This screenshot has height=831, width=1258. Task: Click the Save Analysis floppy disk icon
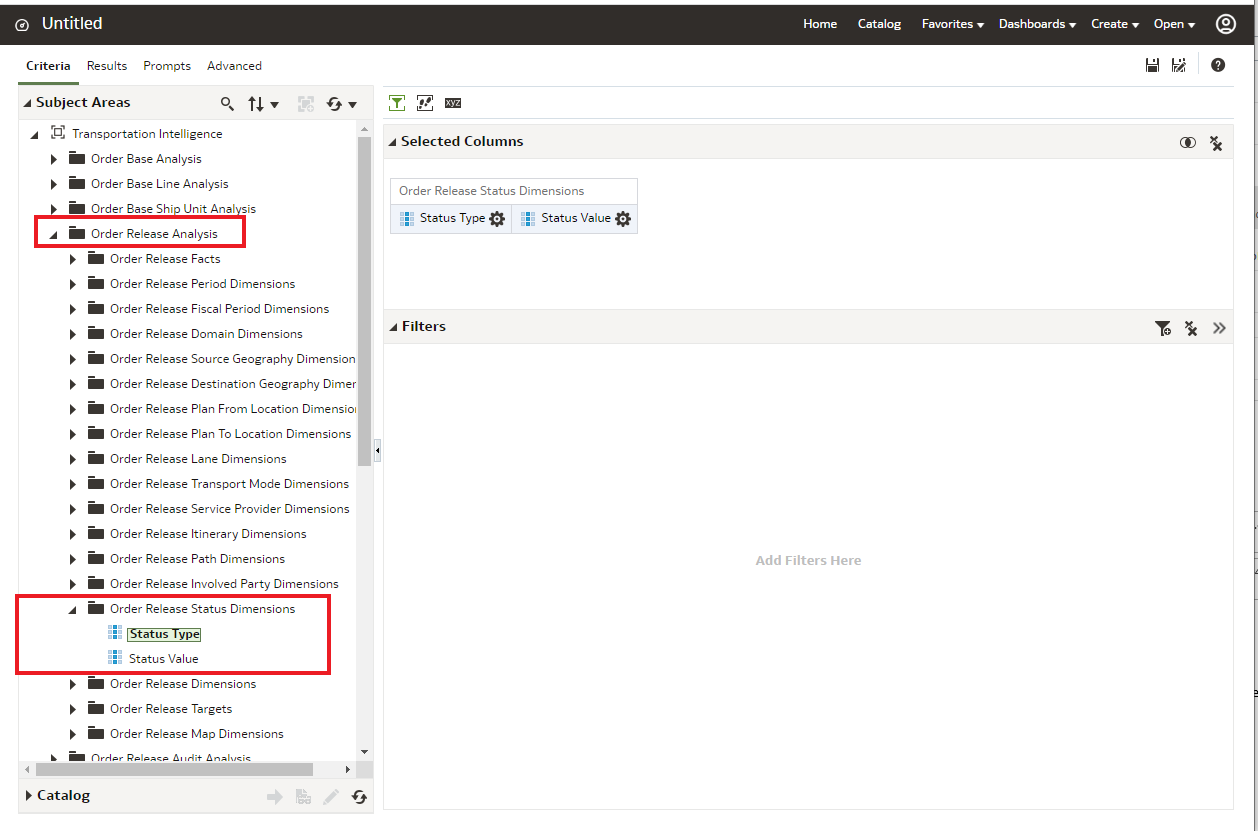pyautogui.click(x=1152, y=65)
